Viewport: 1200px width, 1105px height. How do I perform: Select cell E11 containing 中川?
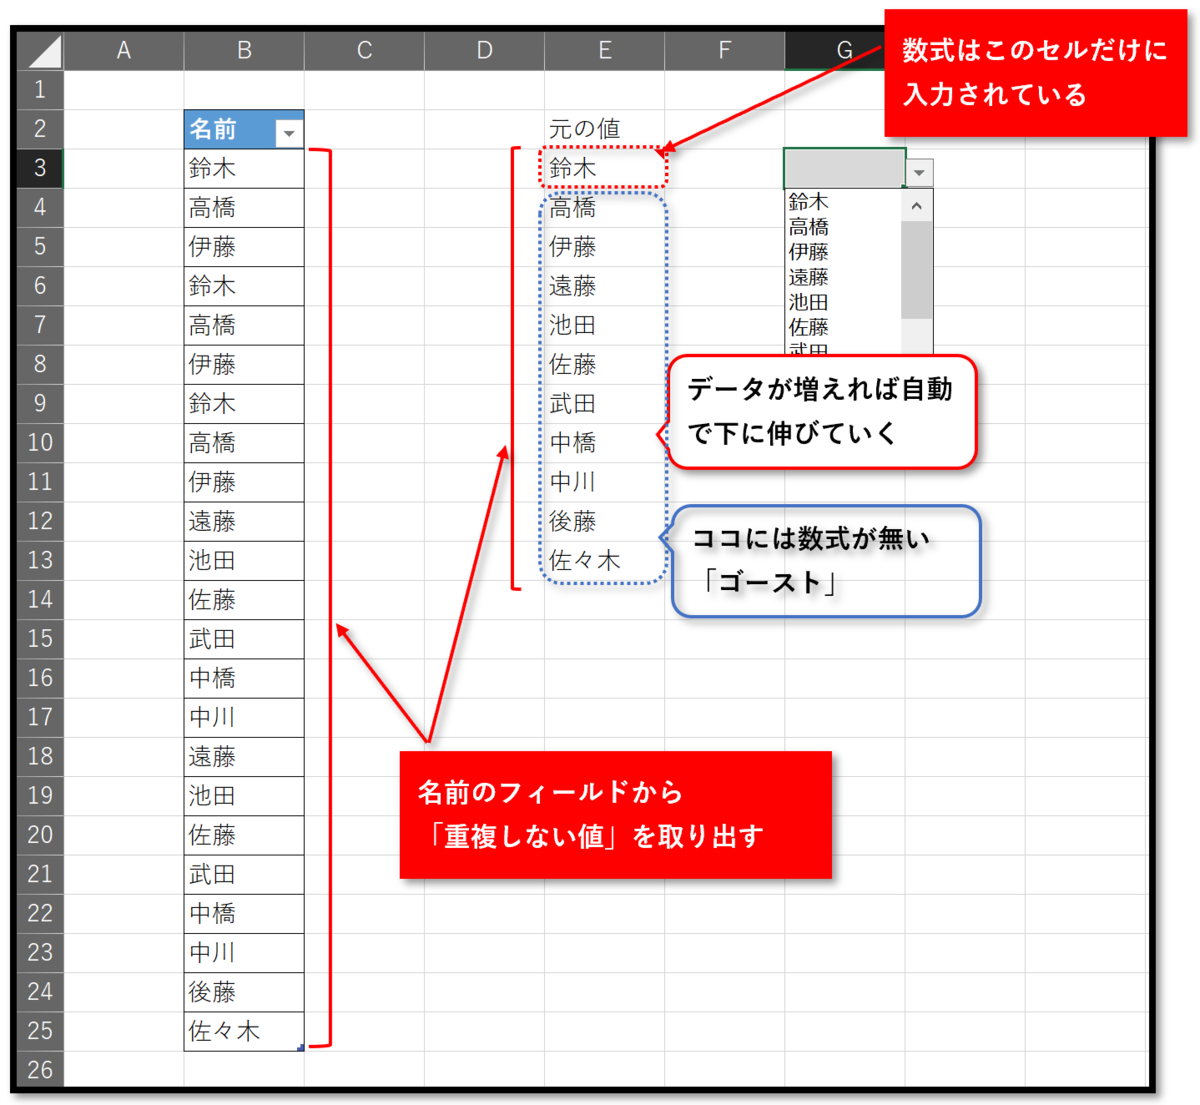(604, 481)
